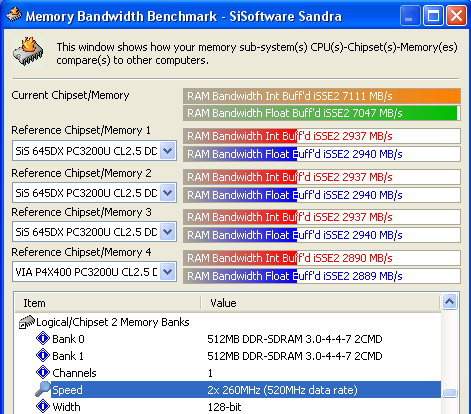471x414 pixels.
Task: Click the flaming memory chip icon
Action: (28, 52)
